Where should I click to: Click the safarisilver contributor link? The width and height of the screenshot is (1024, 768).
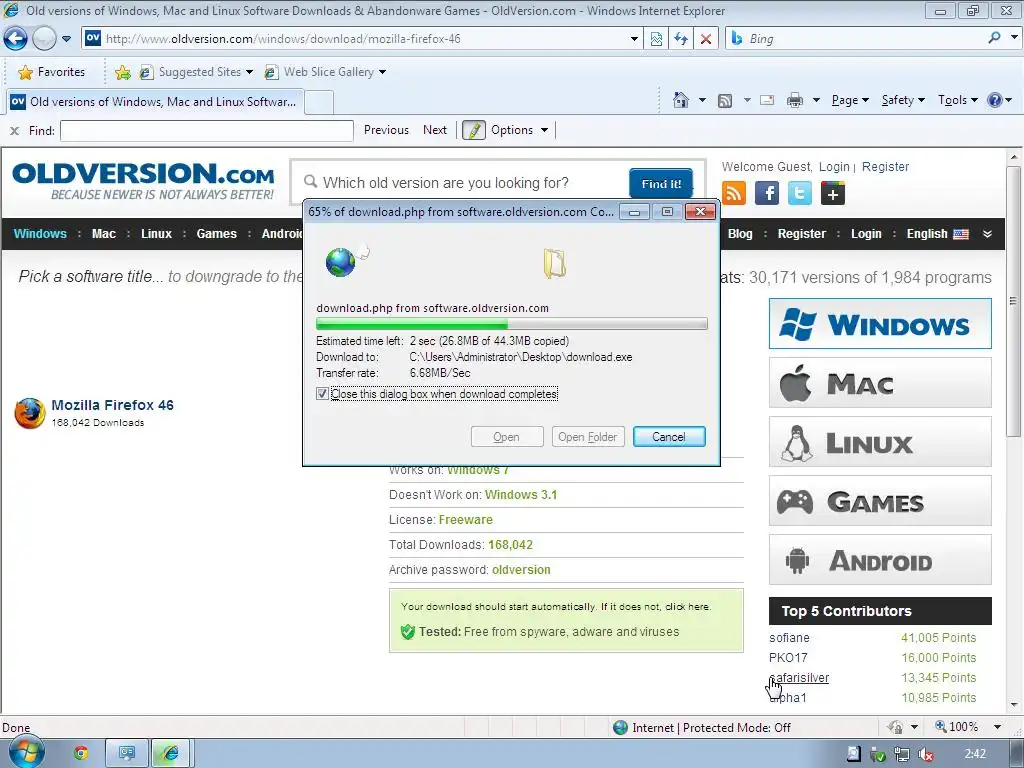799,678
